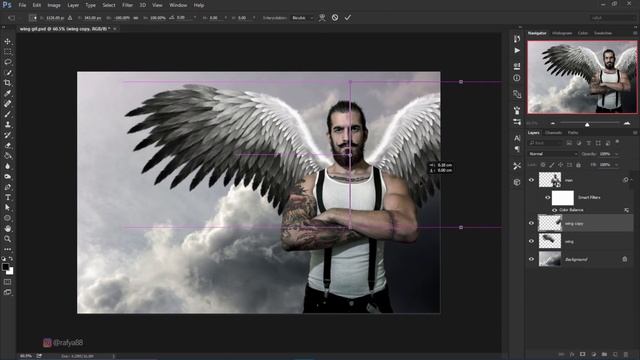The height and width of the screenshot is (360, 640).
Task: Open the blend mode Normal dropdown
Action: (x=553, y=154)
